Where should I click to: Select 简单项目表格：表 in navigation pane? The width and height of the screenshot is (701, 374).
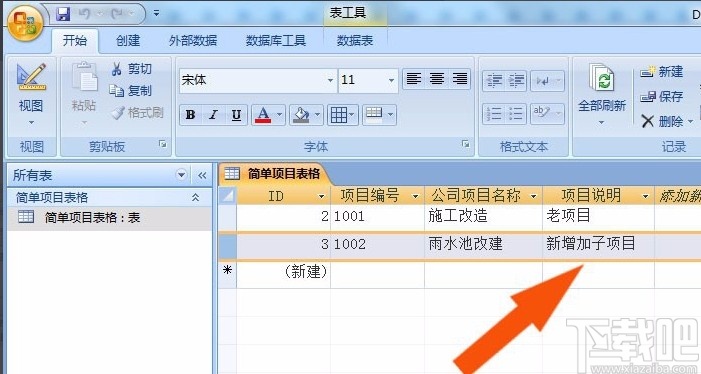109,218
